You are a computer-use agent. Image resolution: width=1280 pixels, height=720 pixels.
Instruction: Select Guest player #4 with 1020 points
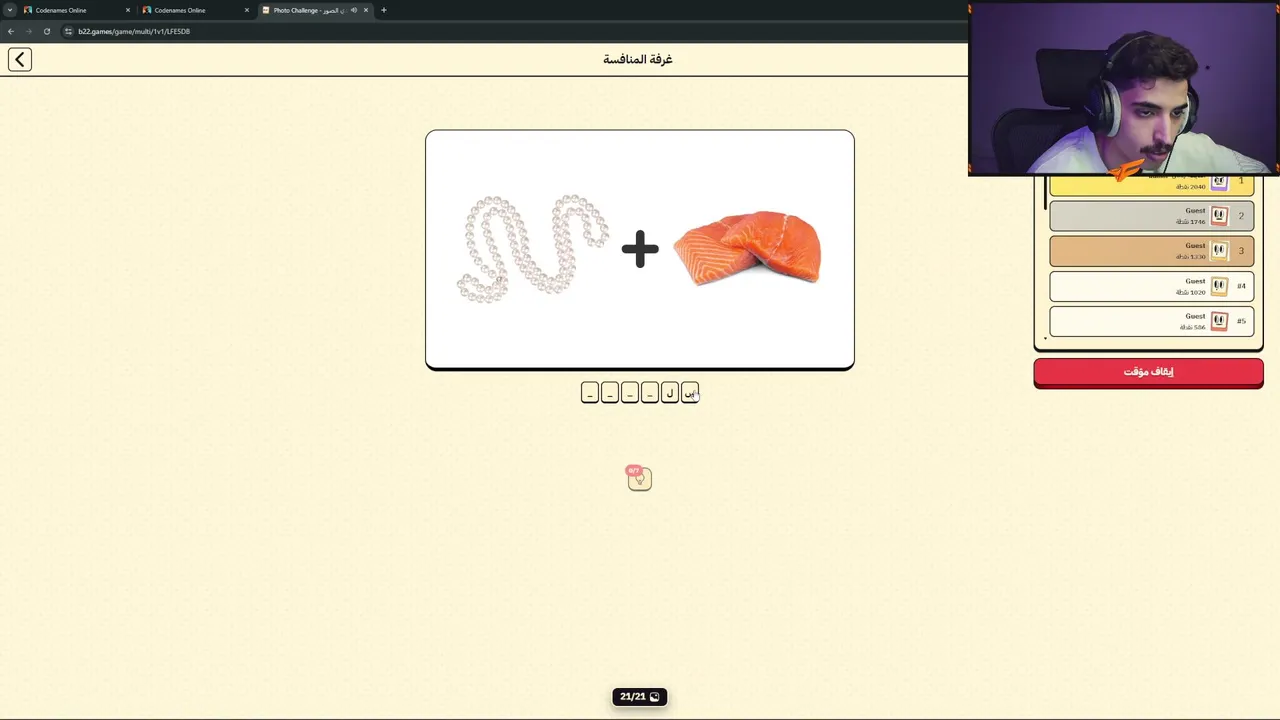pos(1151,286)
